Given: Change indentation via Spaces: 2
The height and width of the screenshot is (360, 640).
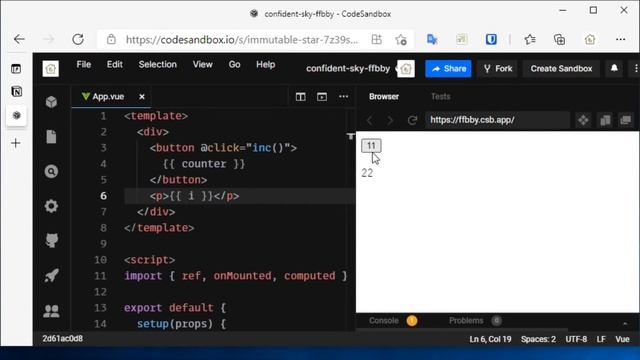Looking at the screenshot, I should [538, 339].
